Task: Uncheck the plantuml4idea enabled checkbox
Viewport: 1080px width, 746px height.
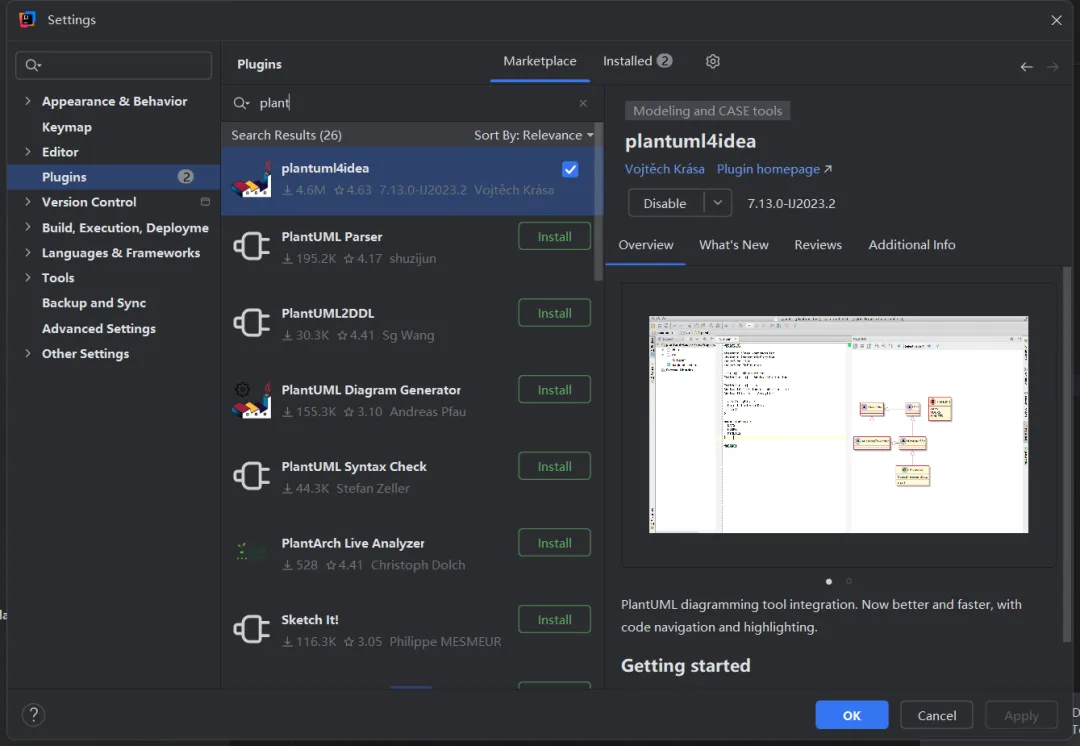Action: 570,169
